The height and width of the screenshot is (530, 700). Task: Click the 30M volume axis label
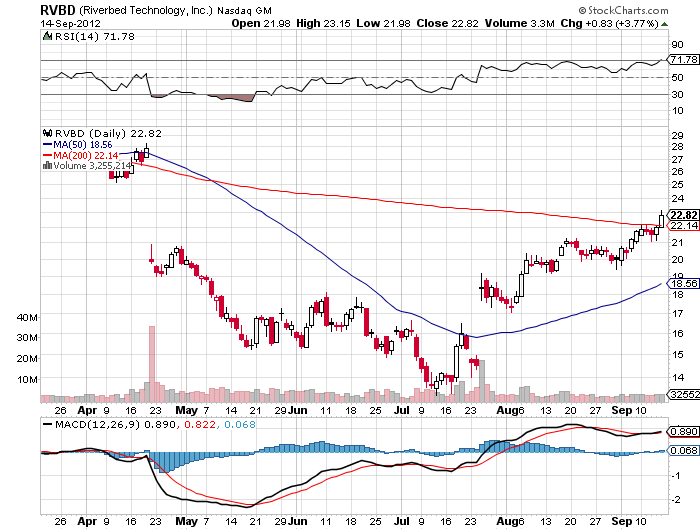coord(27,338)
